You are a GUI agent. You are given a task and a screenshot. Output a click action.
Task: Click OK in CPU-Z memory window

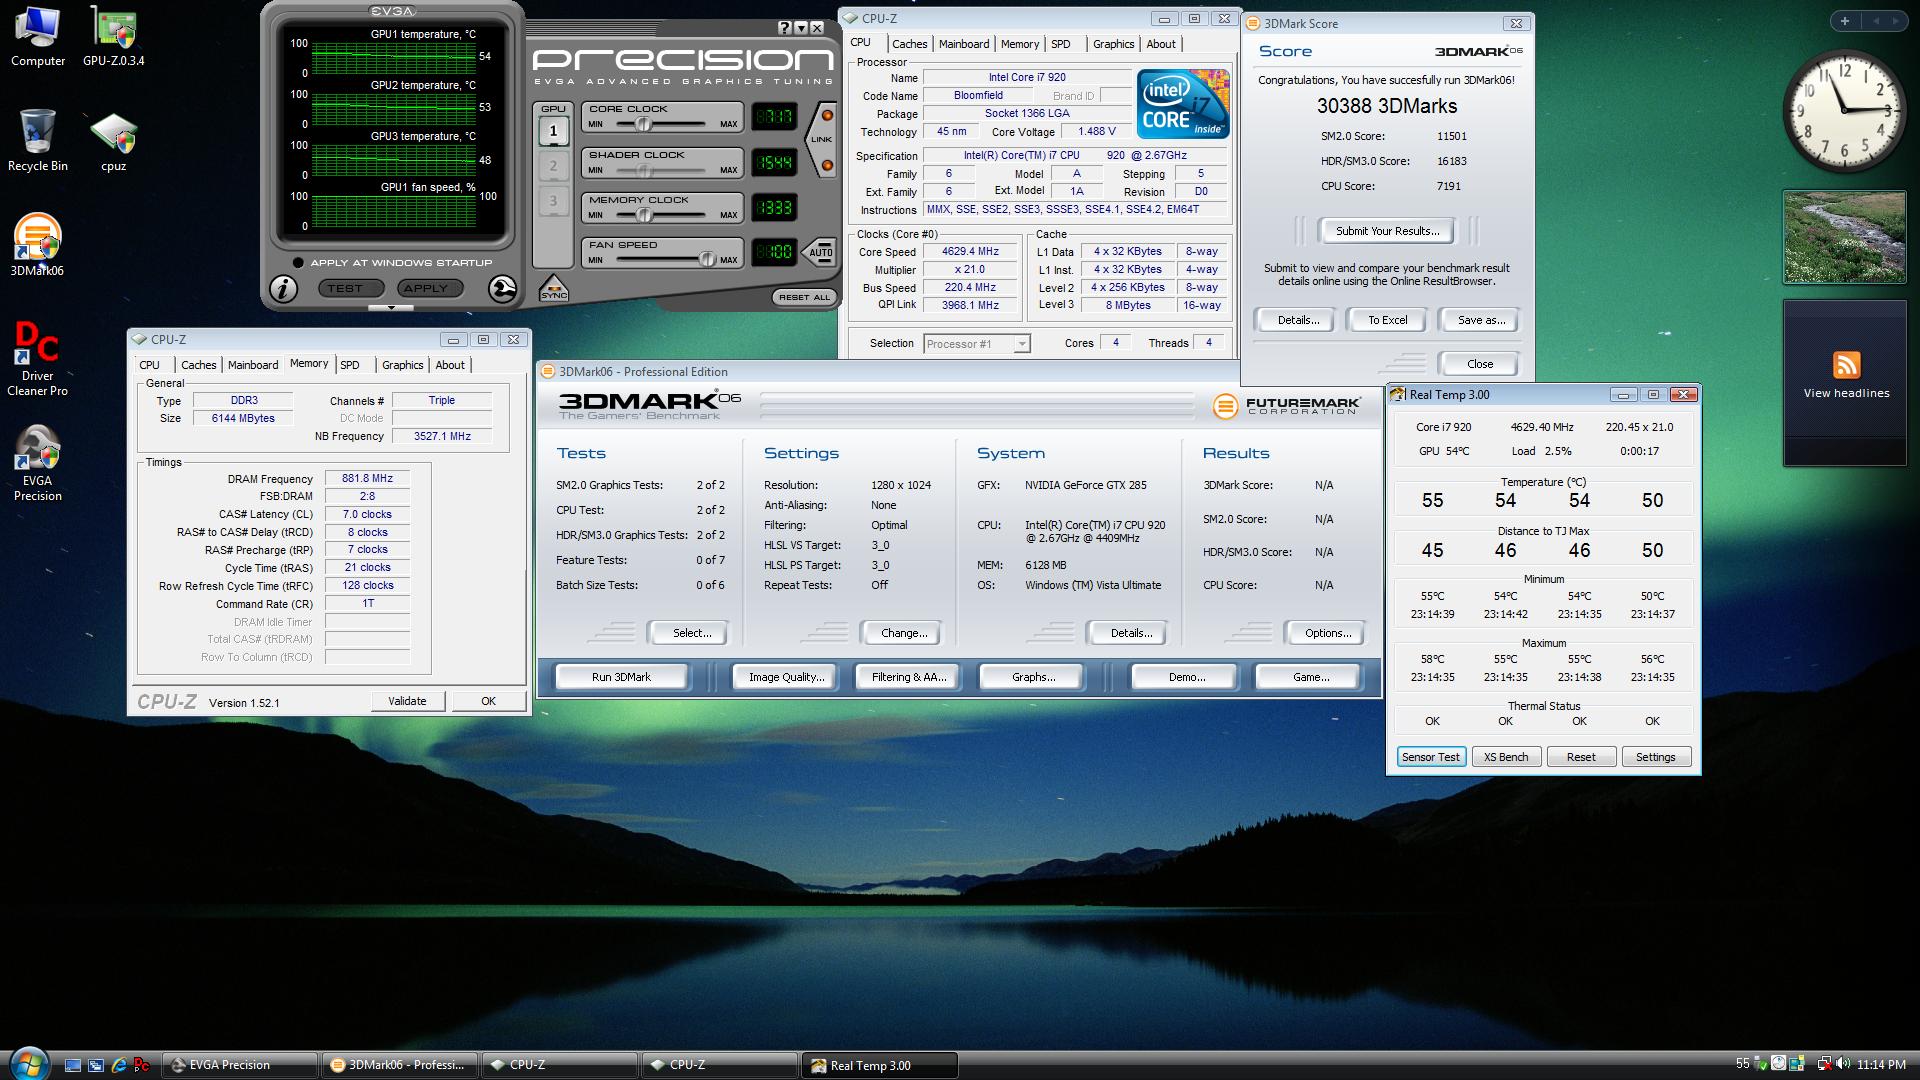(488, 701)
